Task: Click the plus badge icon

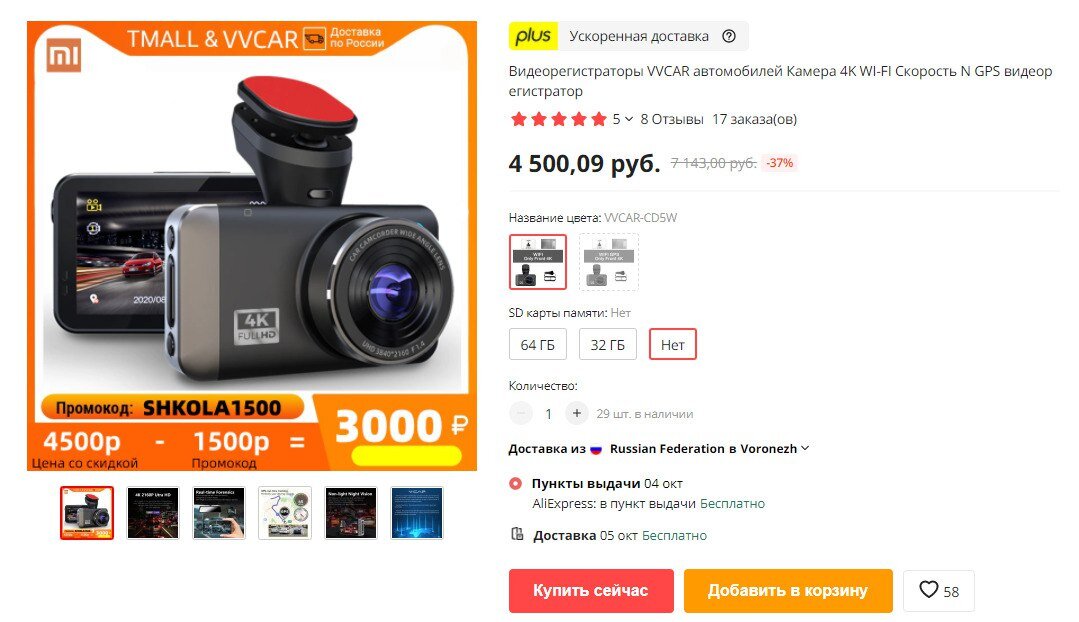Action: tap(533, 36)
